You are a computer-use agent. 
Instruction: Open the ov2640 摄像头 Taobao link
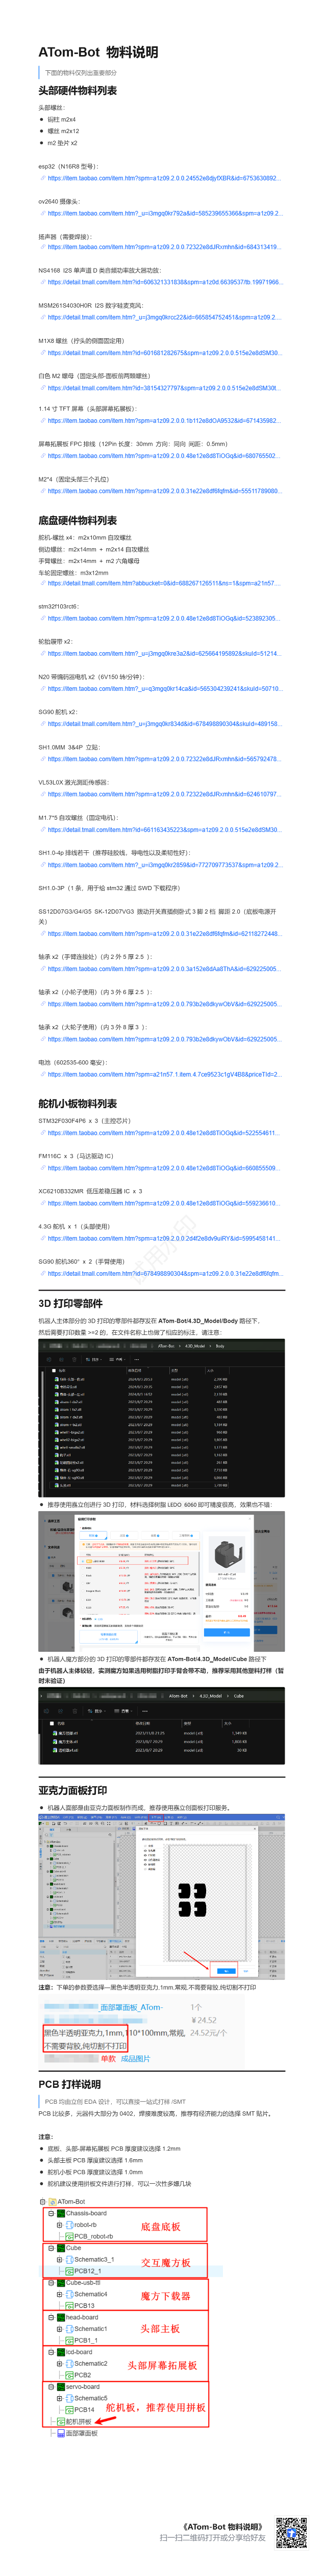click(x=164, y=213)
